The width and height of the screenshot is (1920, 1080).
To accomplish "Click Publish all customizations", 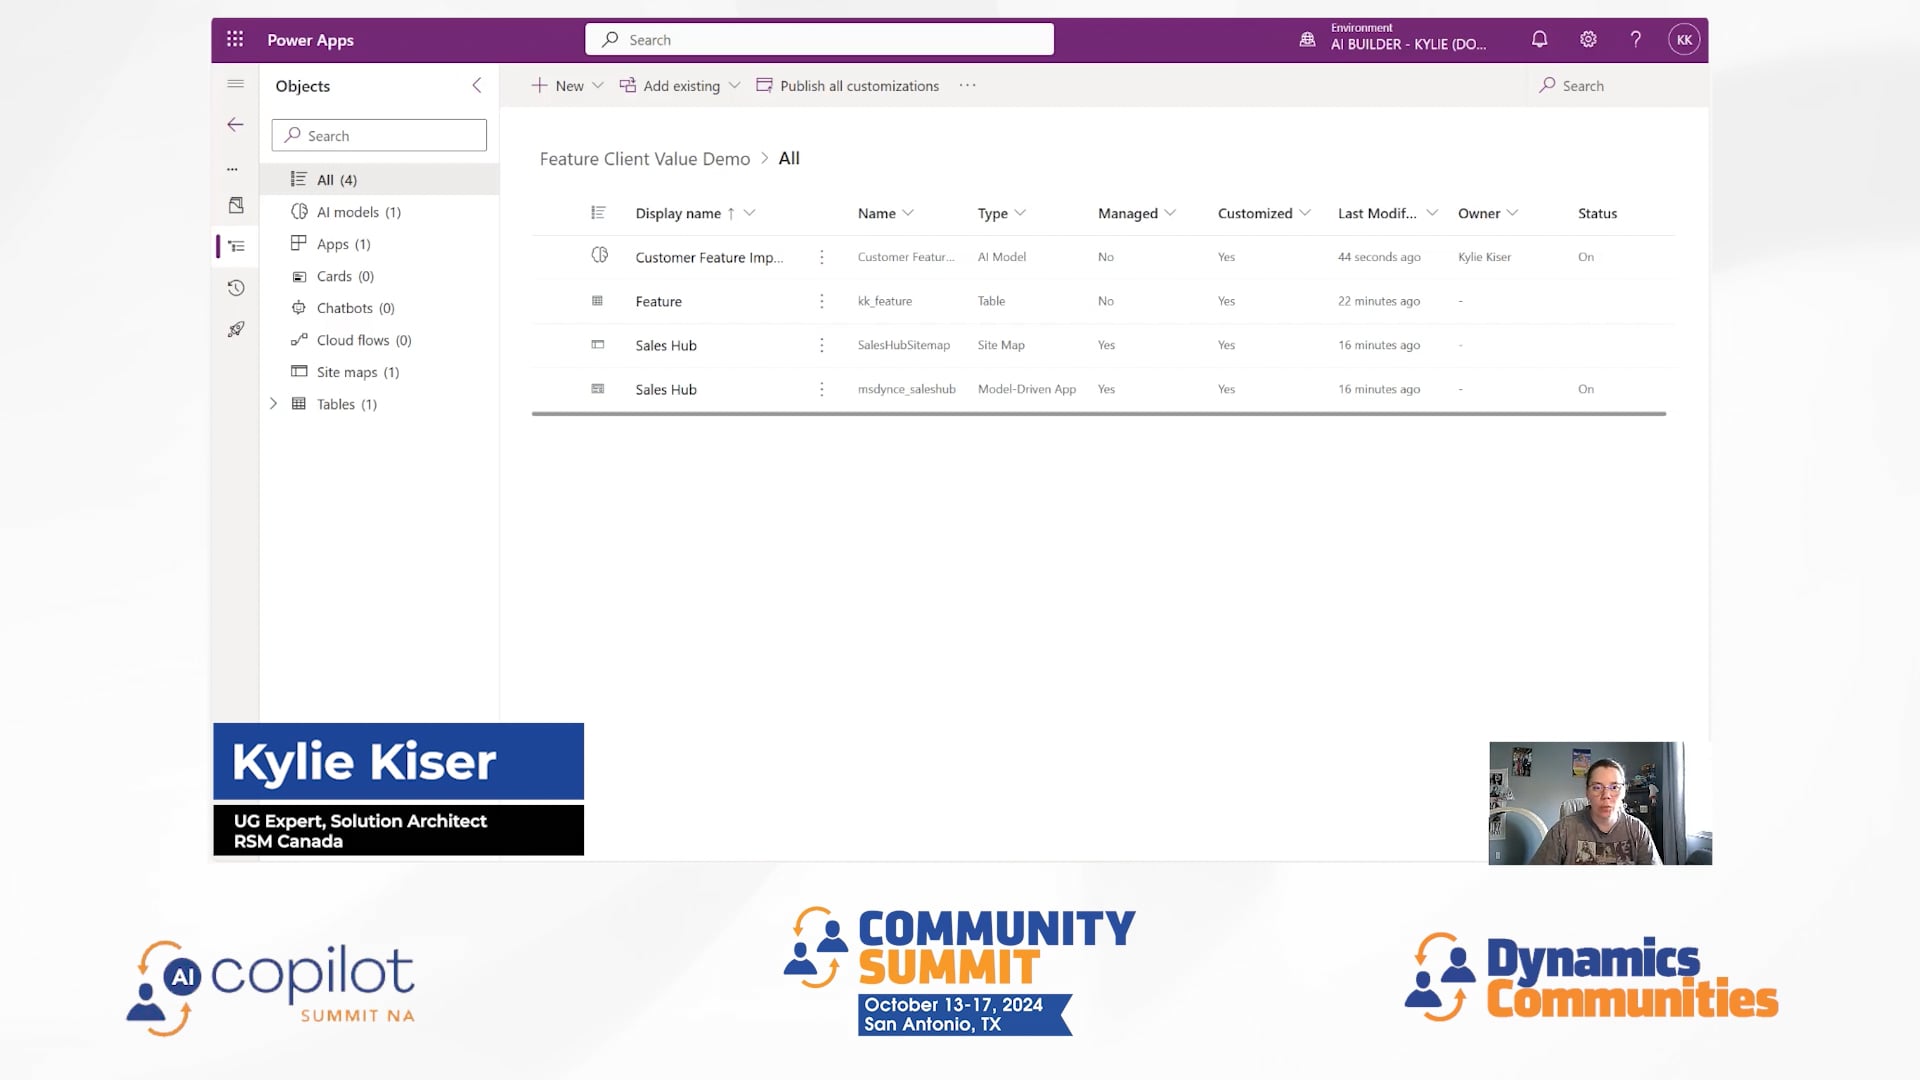I will [x=848, y=86].
